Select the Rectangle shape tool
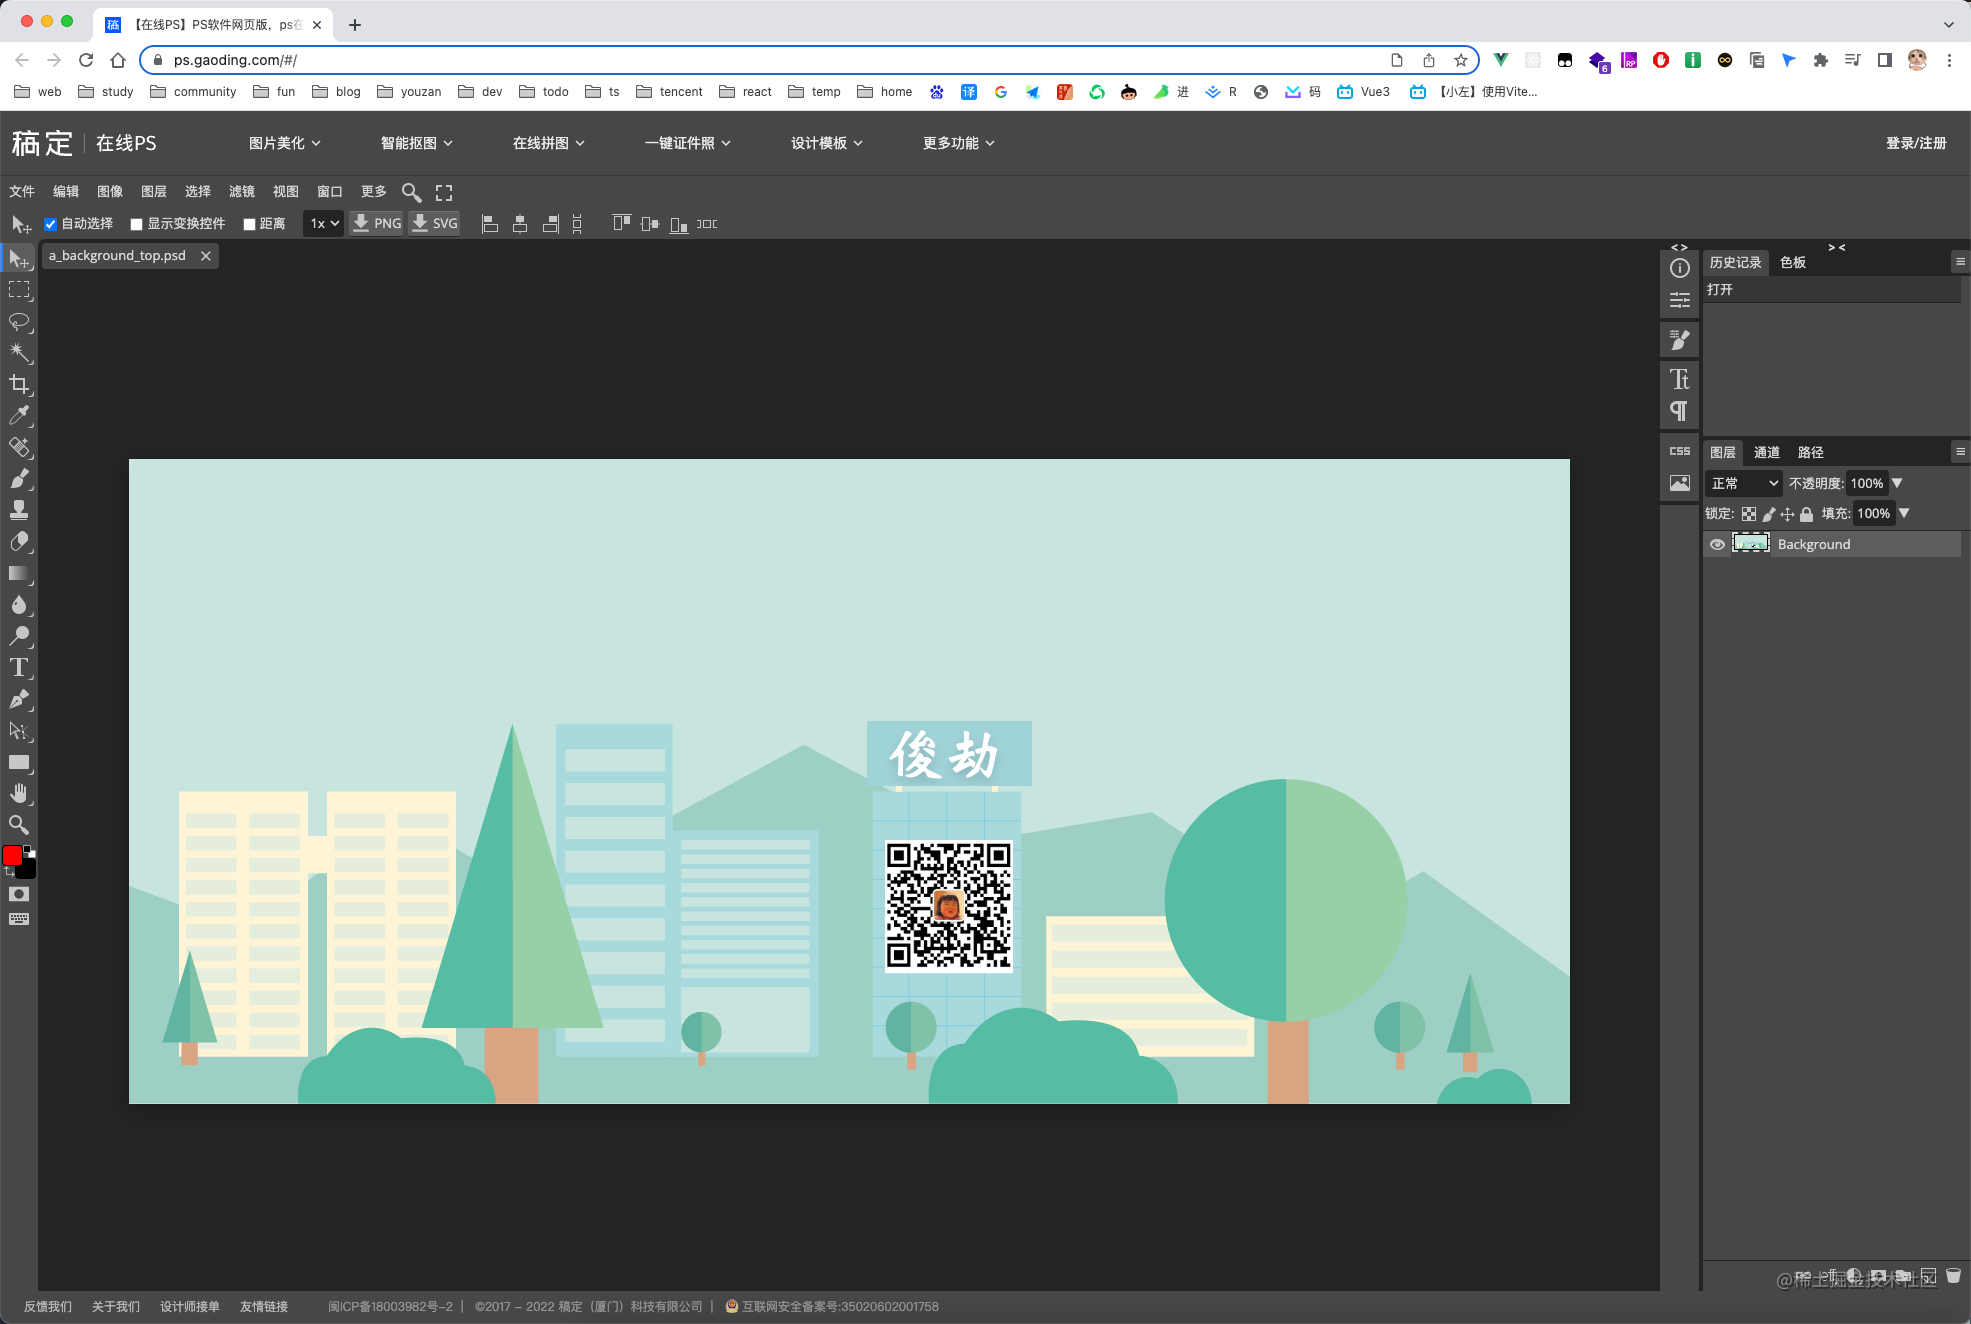 pos(19,762)
